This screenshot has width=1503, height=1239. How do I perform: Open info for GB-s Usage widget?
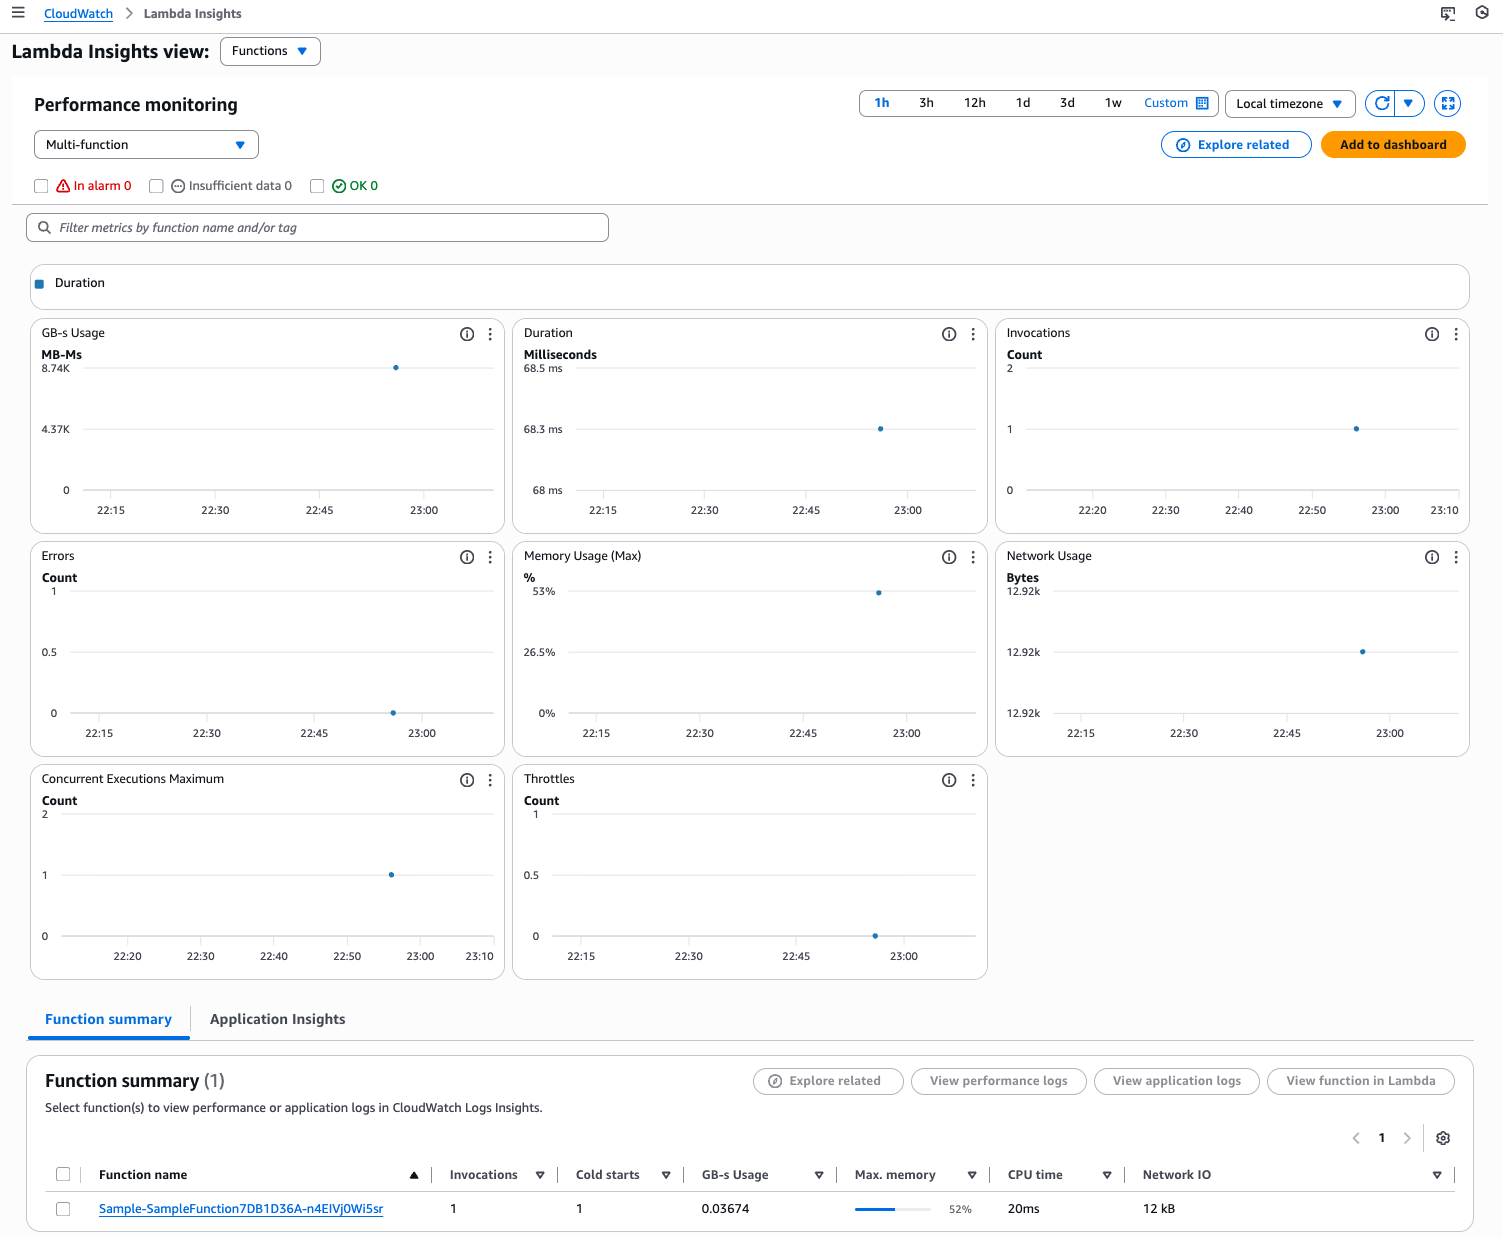click(466, 334)
